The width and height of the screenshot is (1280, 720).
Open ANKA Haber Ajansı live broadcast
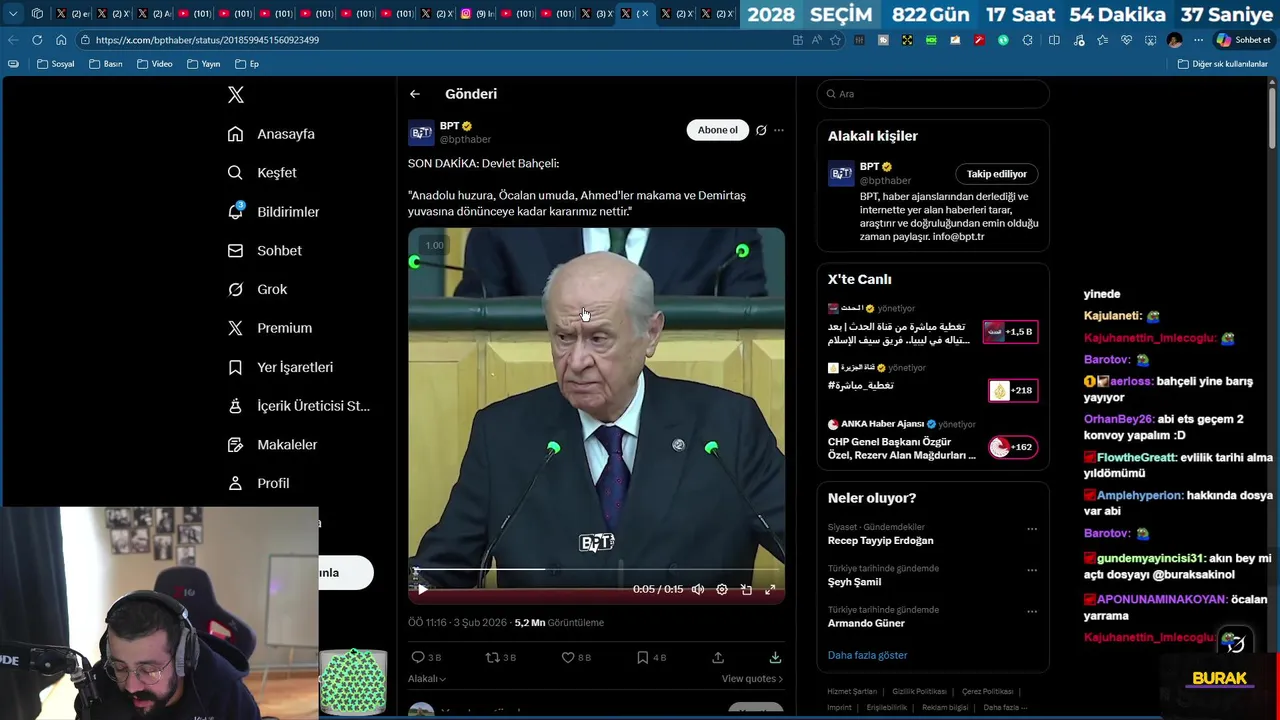(933, 440)
